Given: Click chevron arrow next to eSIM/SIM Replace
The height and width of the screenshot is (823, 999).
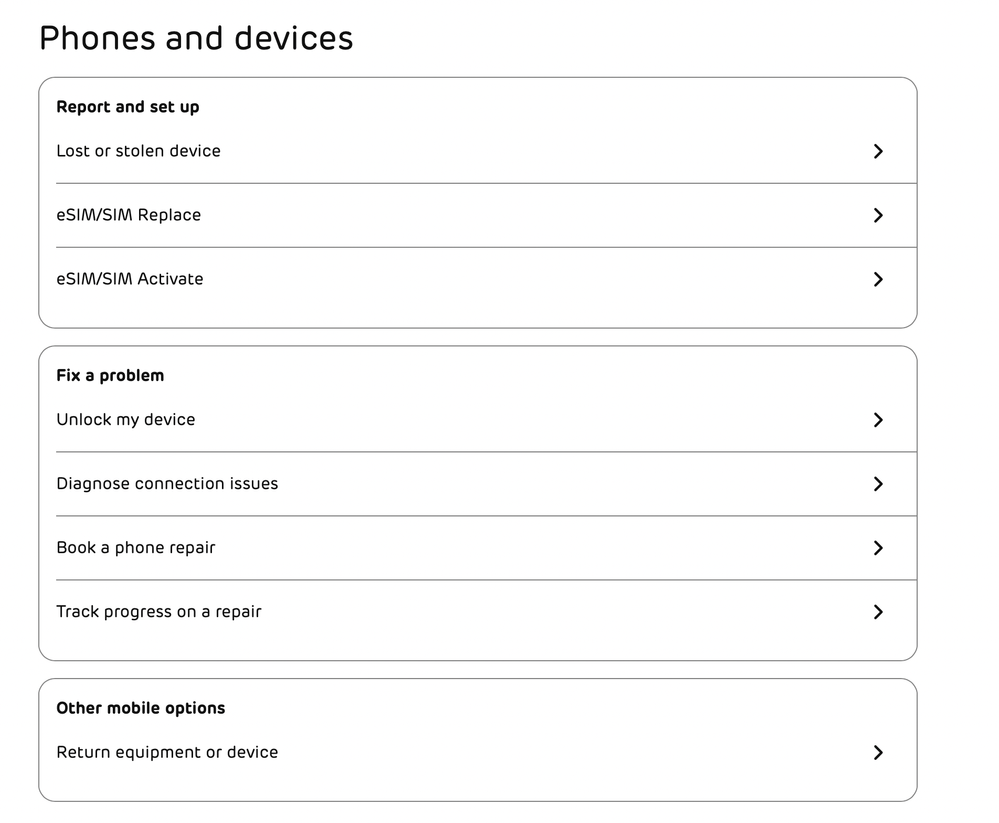Looking at the screenshot, I should pos(878,215).
